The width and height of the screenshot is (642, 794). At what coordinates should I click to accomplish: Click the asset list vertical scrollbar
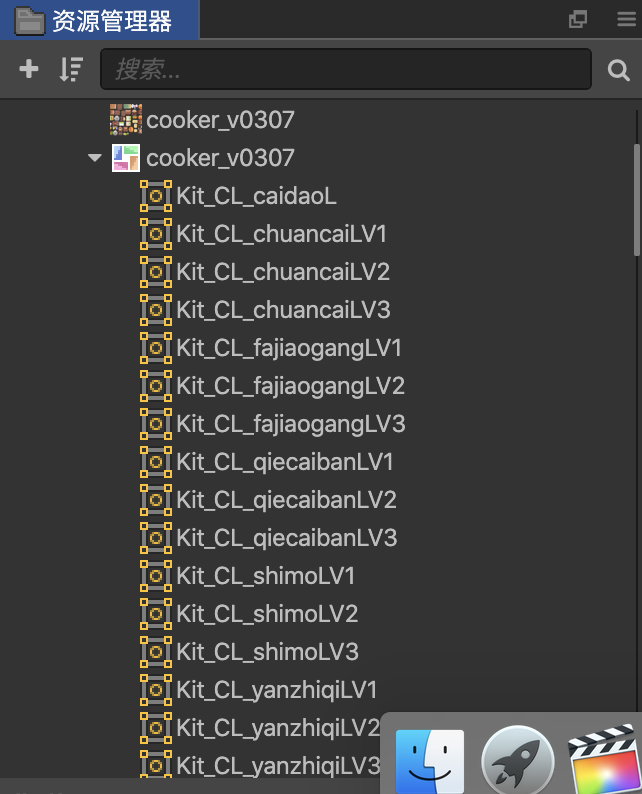pos(637,200)
